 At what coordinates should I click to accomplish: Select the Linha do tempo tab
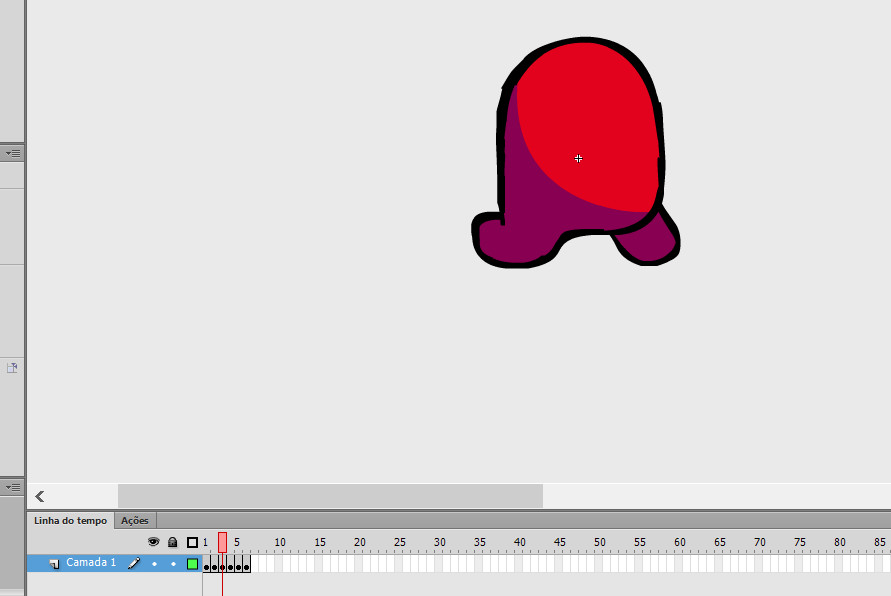[x=70, y=520]
